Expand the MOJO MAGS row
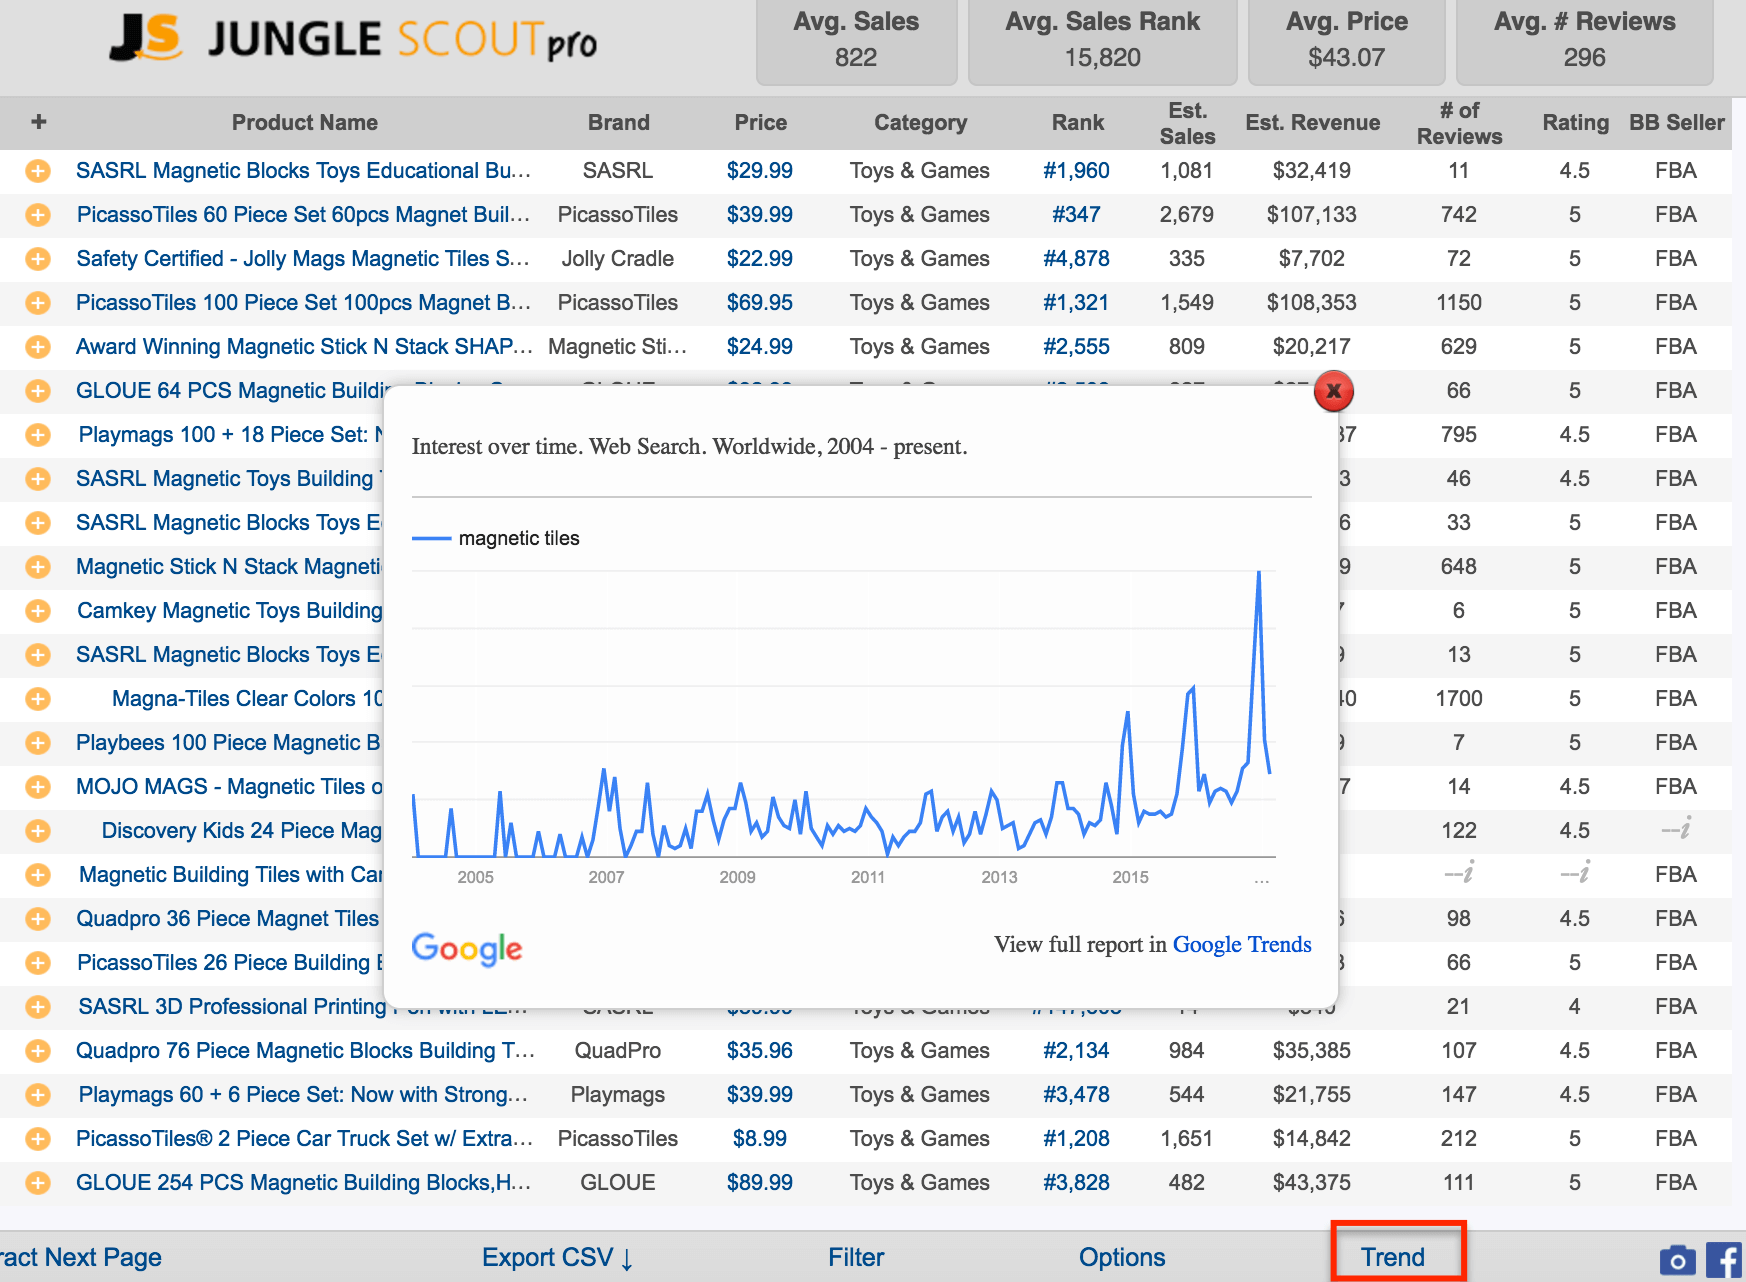Viewport: 1746px width, 1282px height. (38, 787)
